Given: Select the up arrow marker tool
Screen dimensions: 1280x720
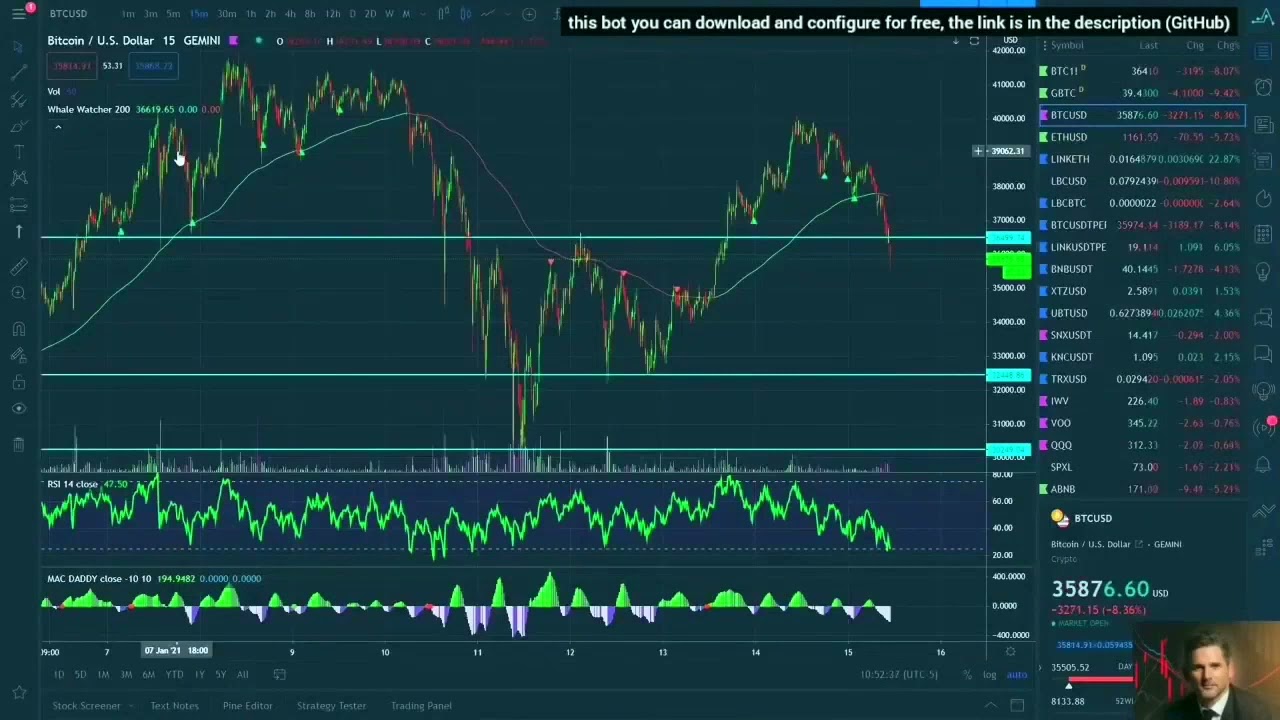Looking at the screenshot, I should tap(18, 232).
